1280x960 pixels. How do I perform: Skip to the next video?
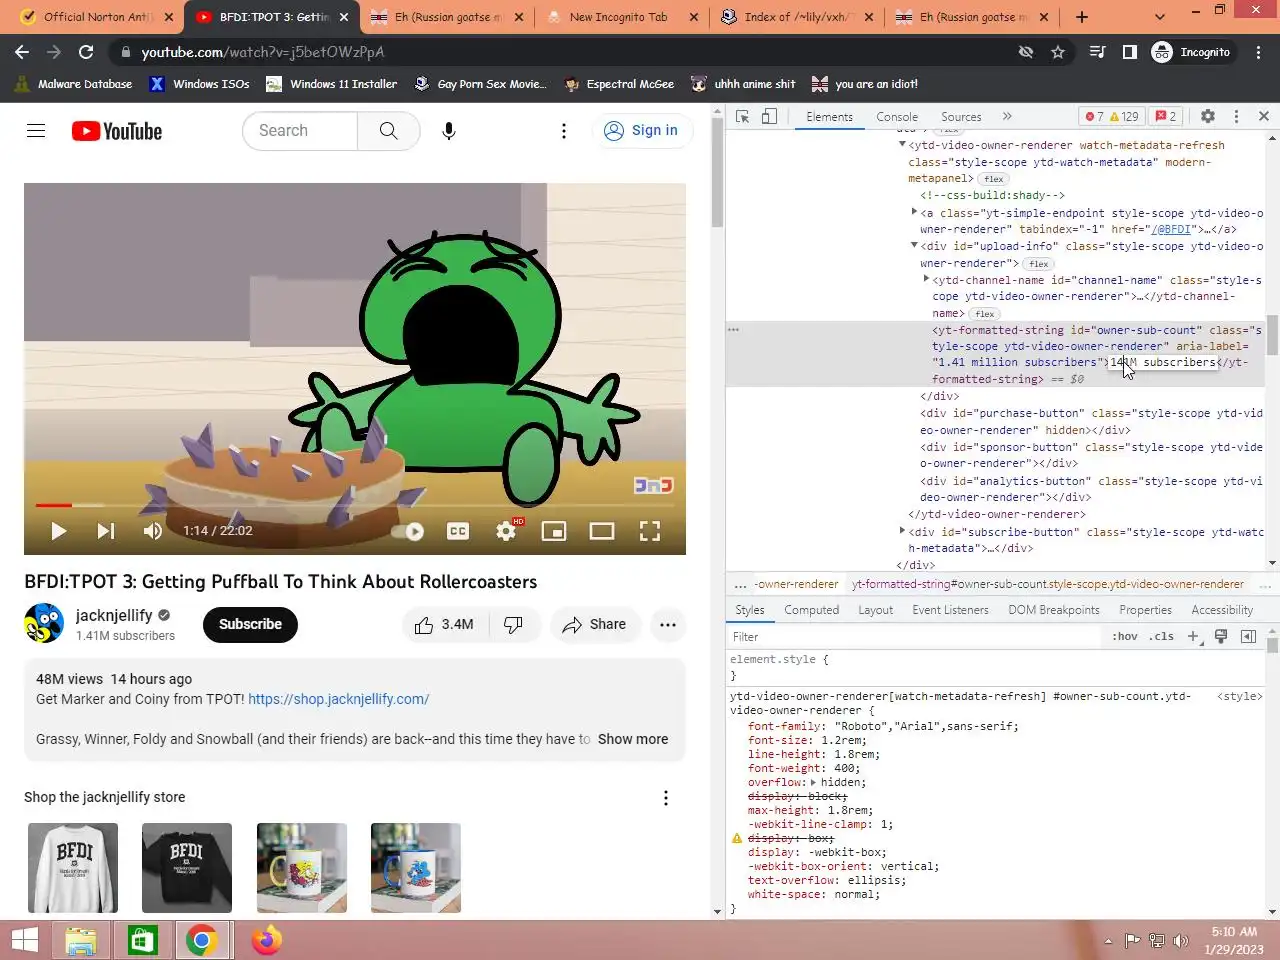[105, 531]
